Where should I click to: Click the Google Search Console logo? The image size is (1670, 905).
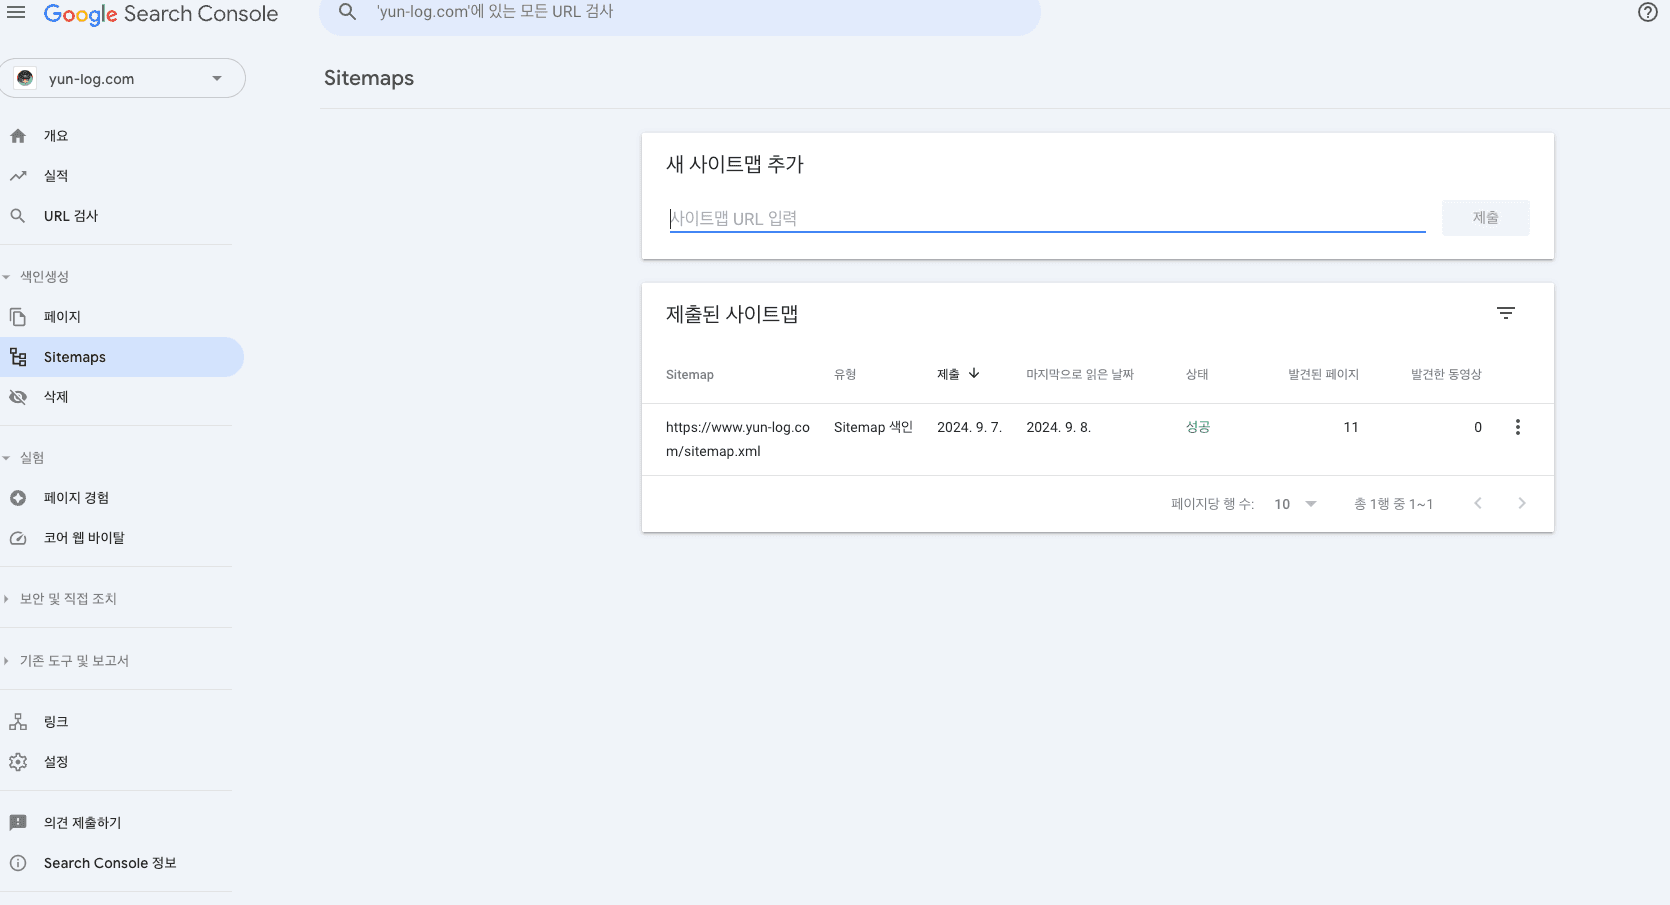tap(161, 14)
